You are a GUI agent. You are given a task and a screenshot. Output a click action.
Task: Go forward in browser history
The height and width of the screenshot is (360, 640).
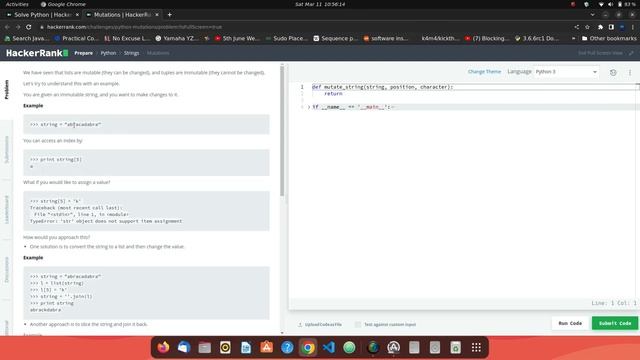click(18, 27)
